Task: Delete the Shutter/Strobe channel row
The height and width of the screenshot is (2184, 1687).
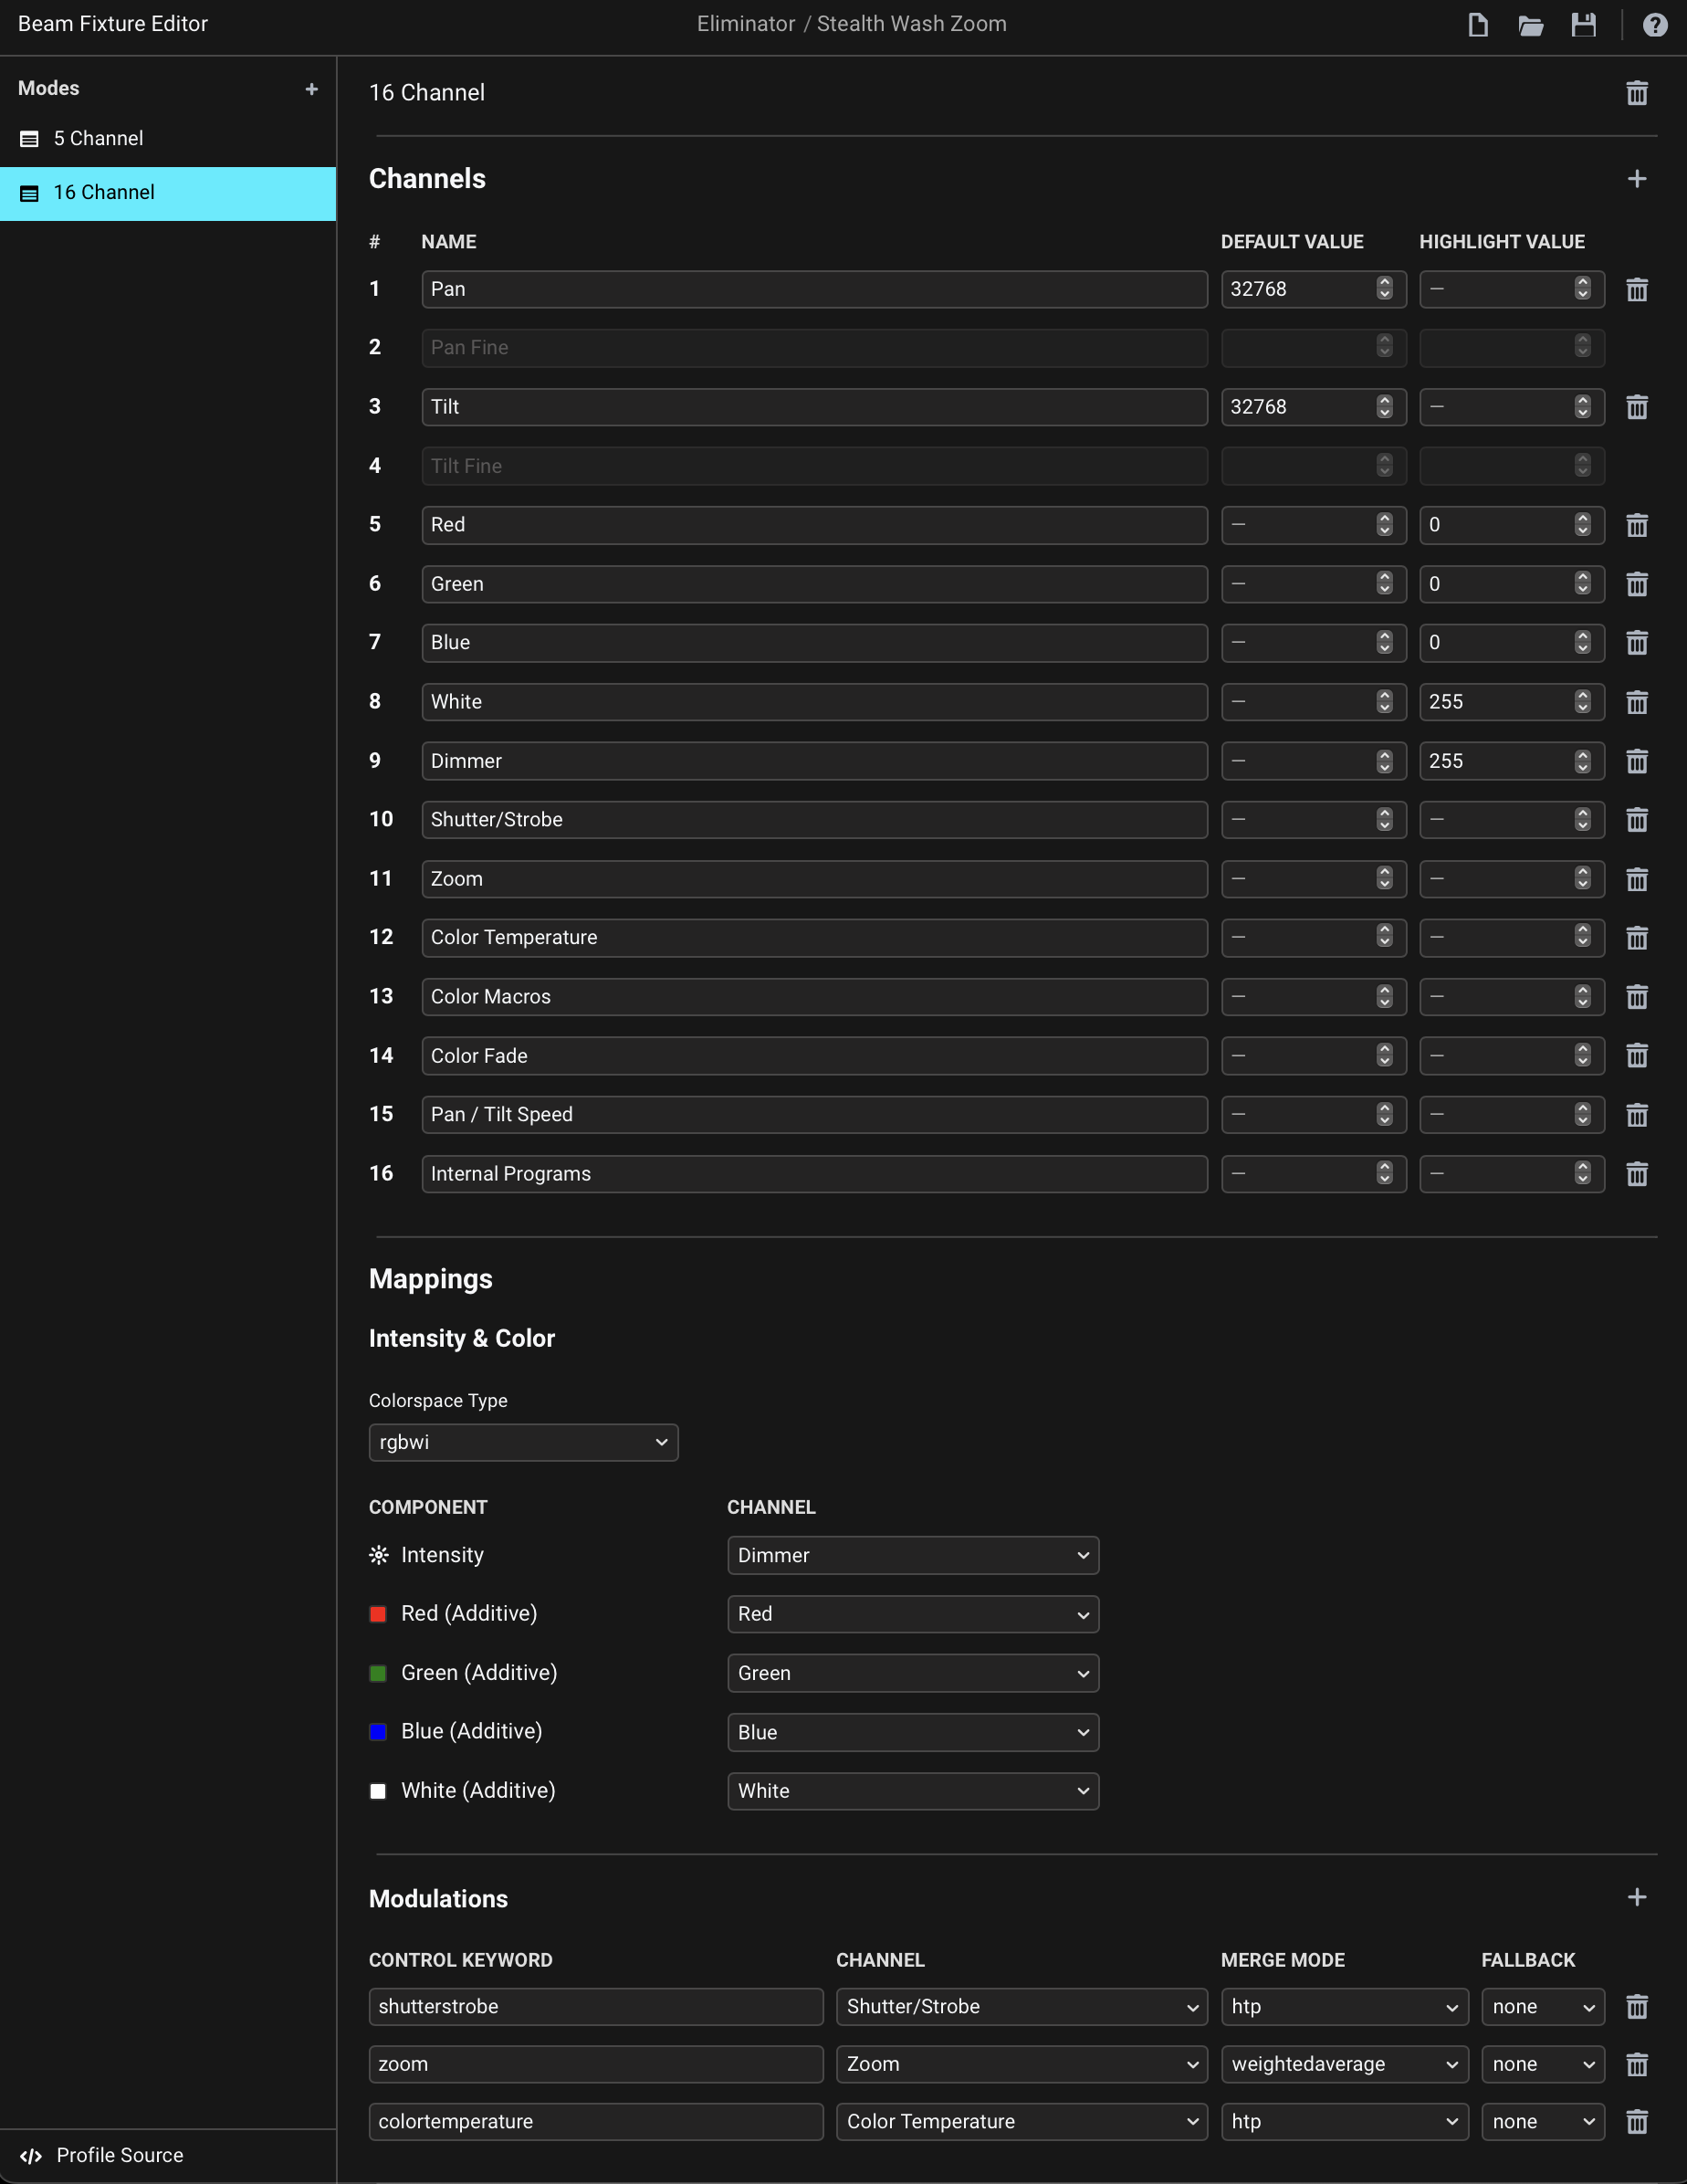Action: (1636, 820)
